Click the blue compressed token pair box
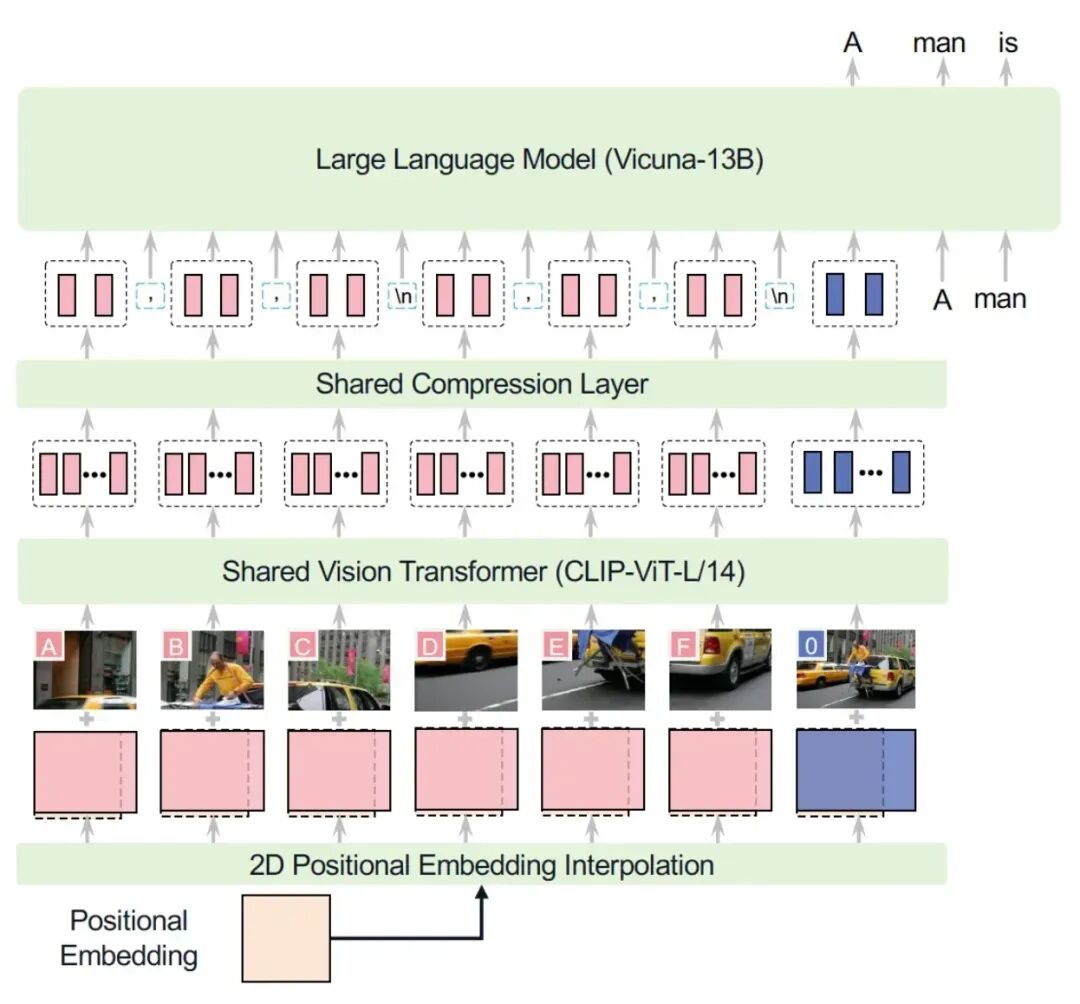This screenshot has width=1080, height=1004. (855, 294)
